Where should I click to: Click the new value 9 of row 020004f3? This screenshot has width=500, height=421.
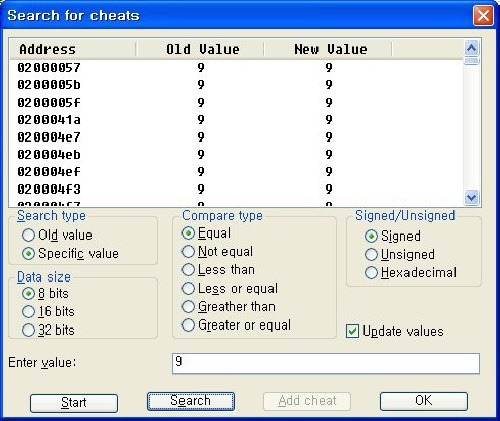click(329, 189)
